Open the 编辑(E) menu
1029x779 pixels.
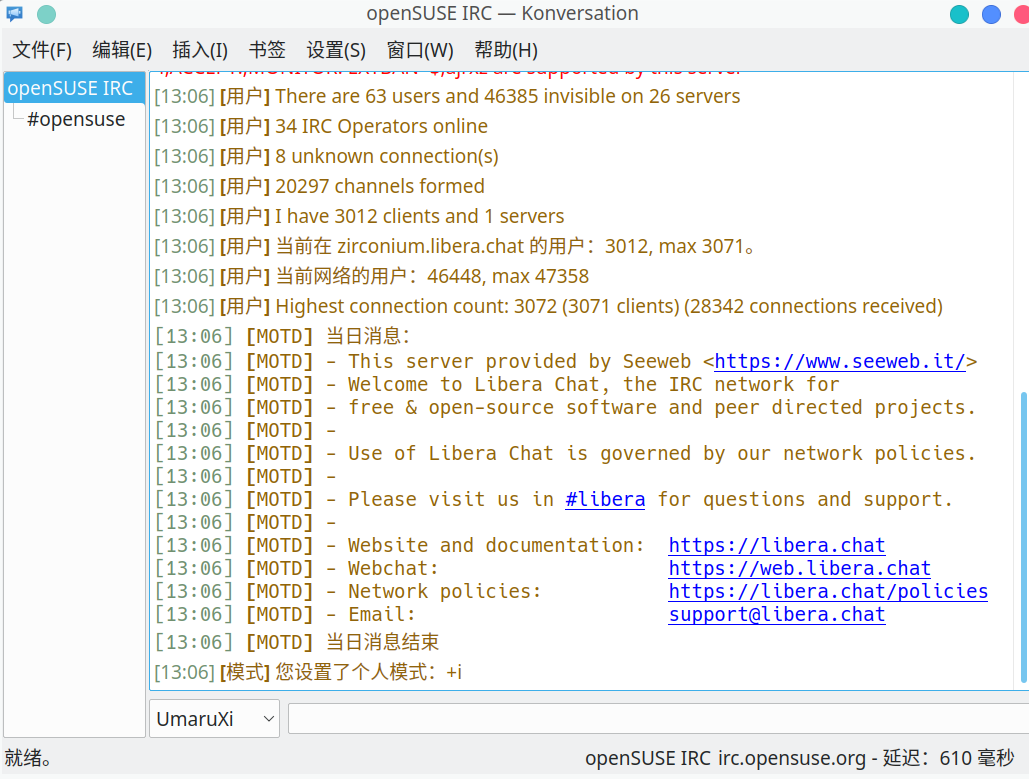point(122,50)
